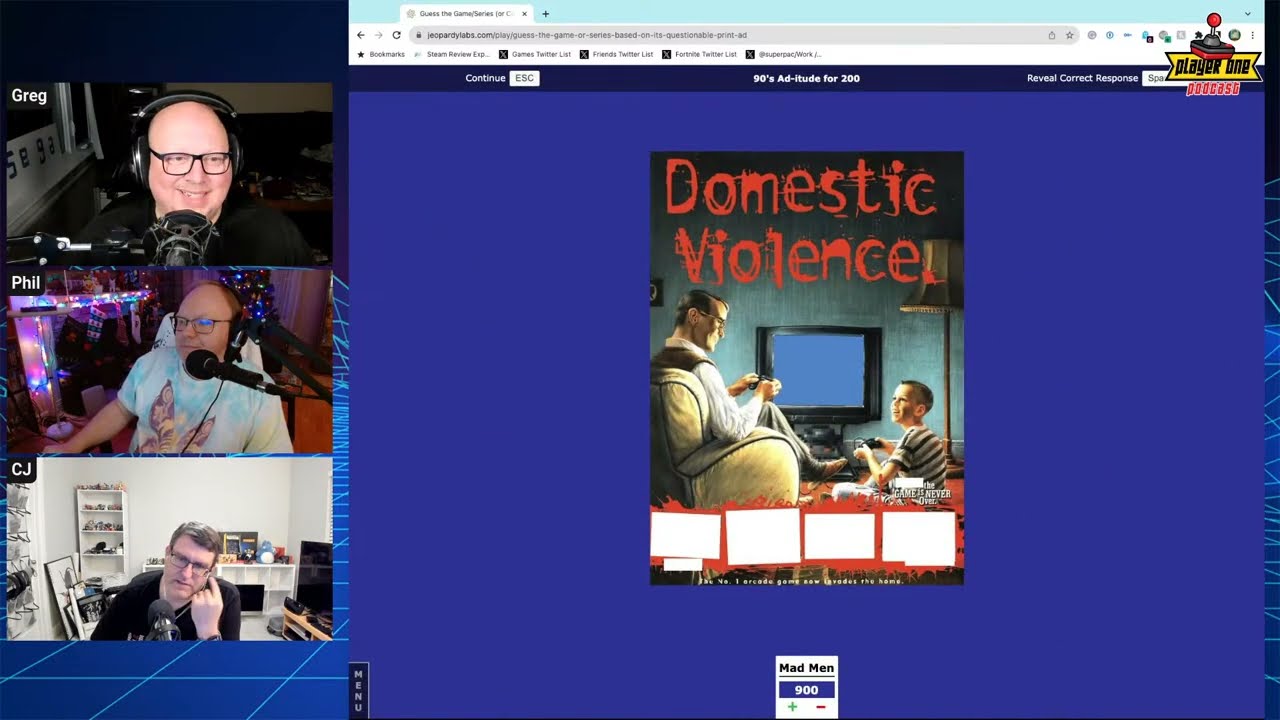The image size is (1280, 720).
Task: Click the X icon of Friends Twitter List
Action: pyautogui.click(x=584, y=54)
